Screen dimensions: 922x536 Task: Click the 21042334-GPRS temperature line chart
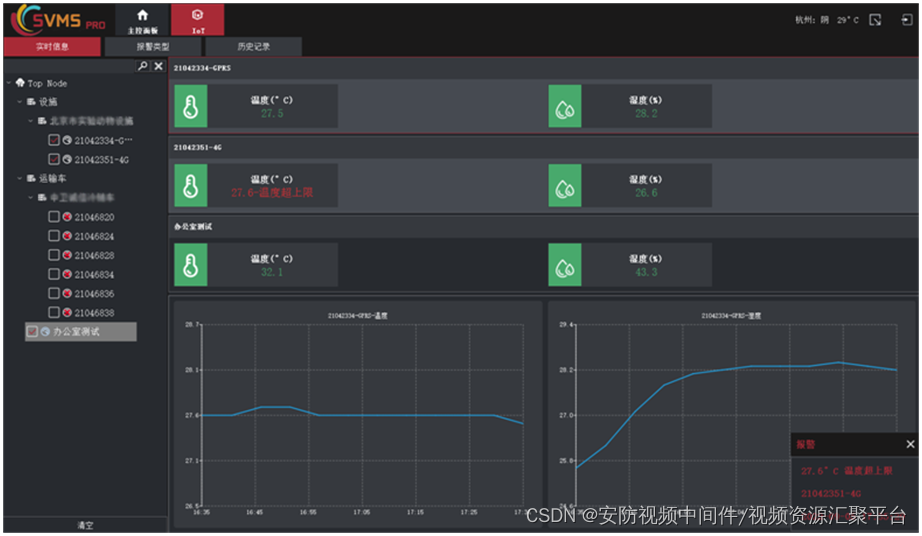point(357,414)
